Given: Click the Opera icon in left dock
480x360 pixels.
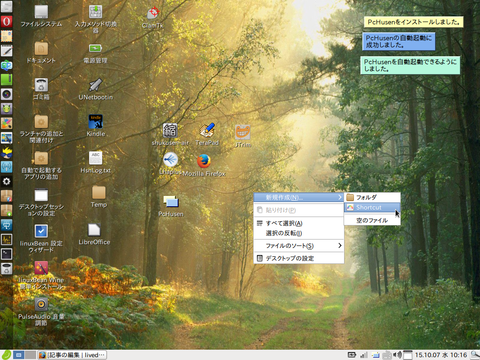Looking at the screenshot, I should click(x=7, y=22).
